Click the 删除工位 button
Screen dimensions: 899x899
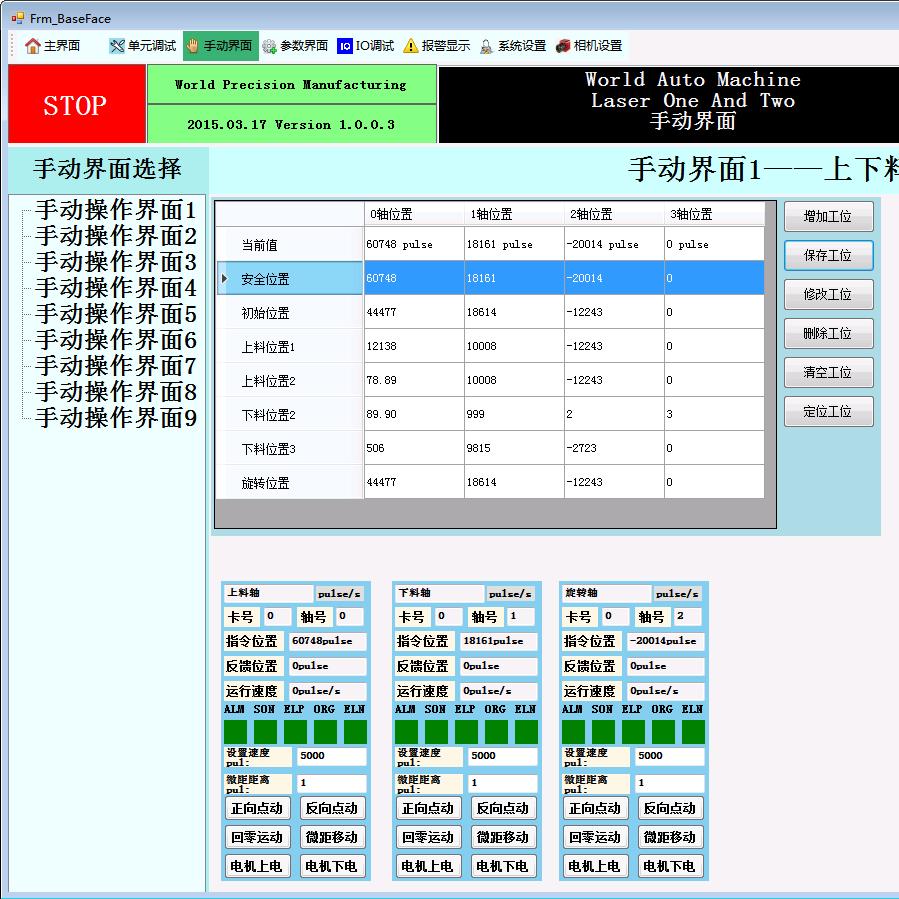828,333
